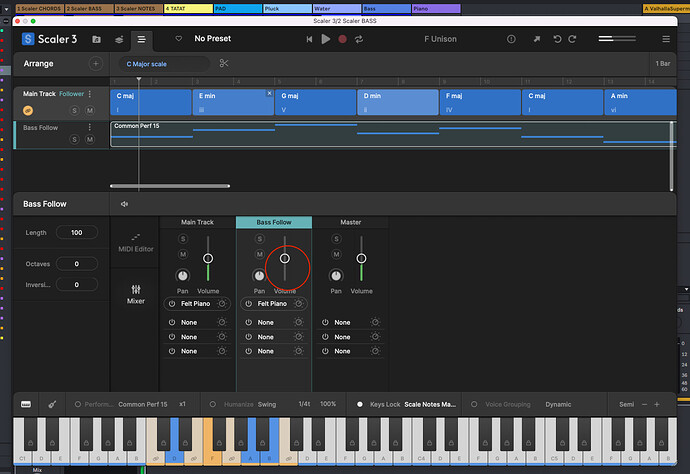Open the Mixer tab
Screen dimensions: 690x474
[136, 294]
